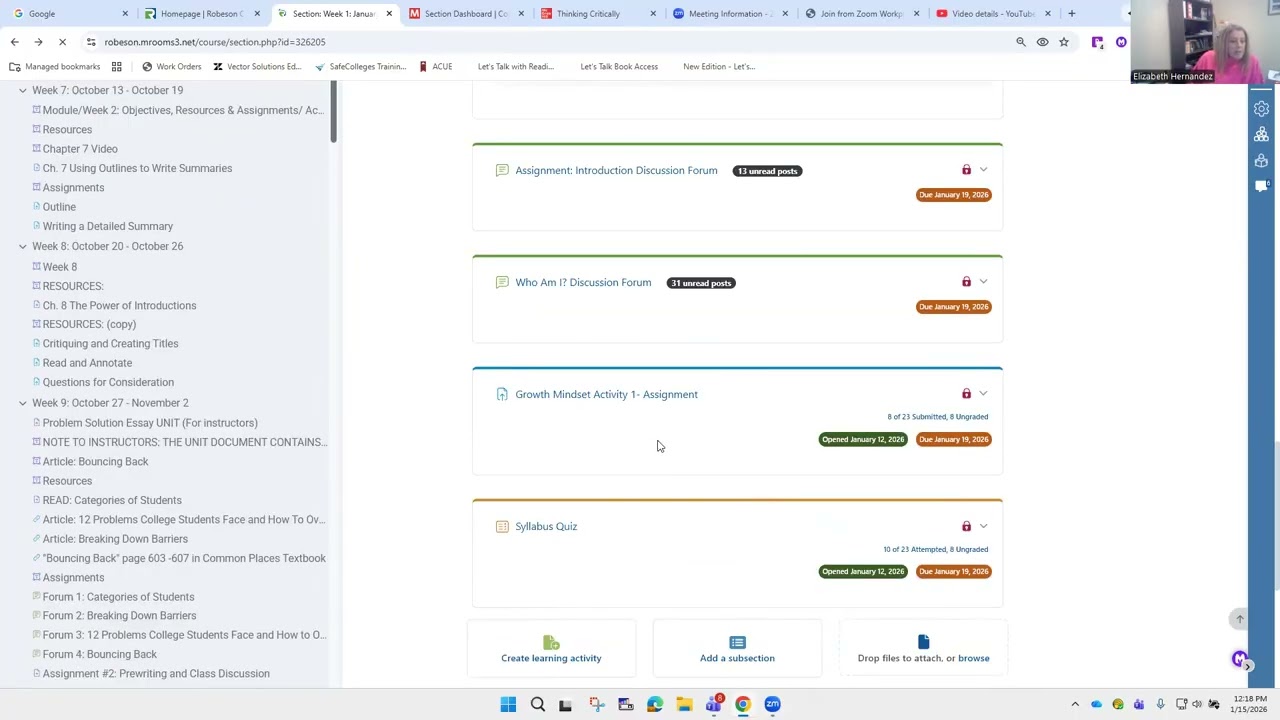The image size is (1280, 720).
Task: Open Let's Talk Book Access bookmark
Action: pos(619,66)
